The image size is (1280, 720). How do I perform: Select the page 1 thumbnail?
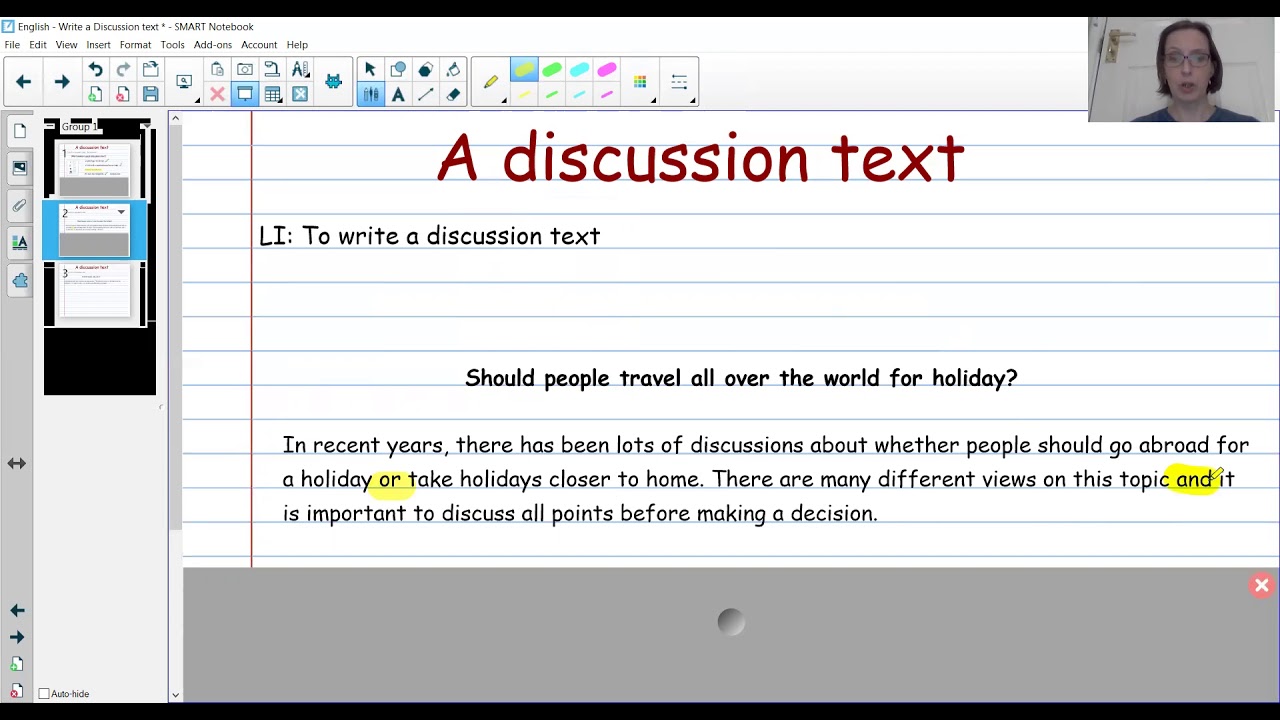click(x=93, y=169)
